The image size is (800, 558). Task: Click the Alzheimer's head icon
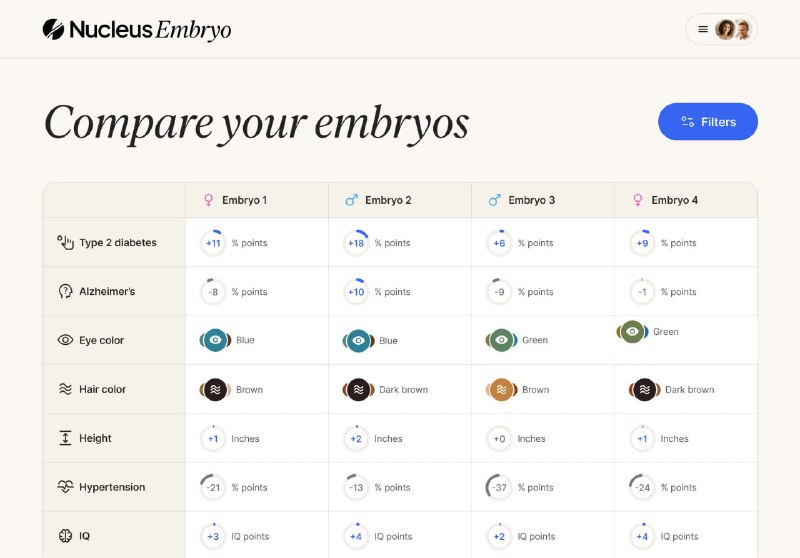pos(65,291)
